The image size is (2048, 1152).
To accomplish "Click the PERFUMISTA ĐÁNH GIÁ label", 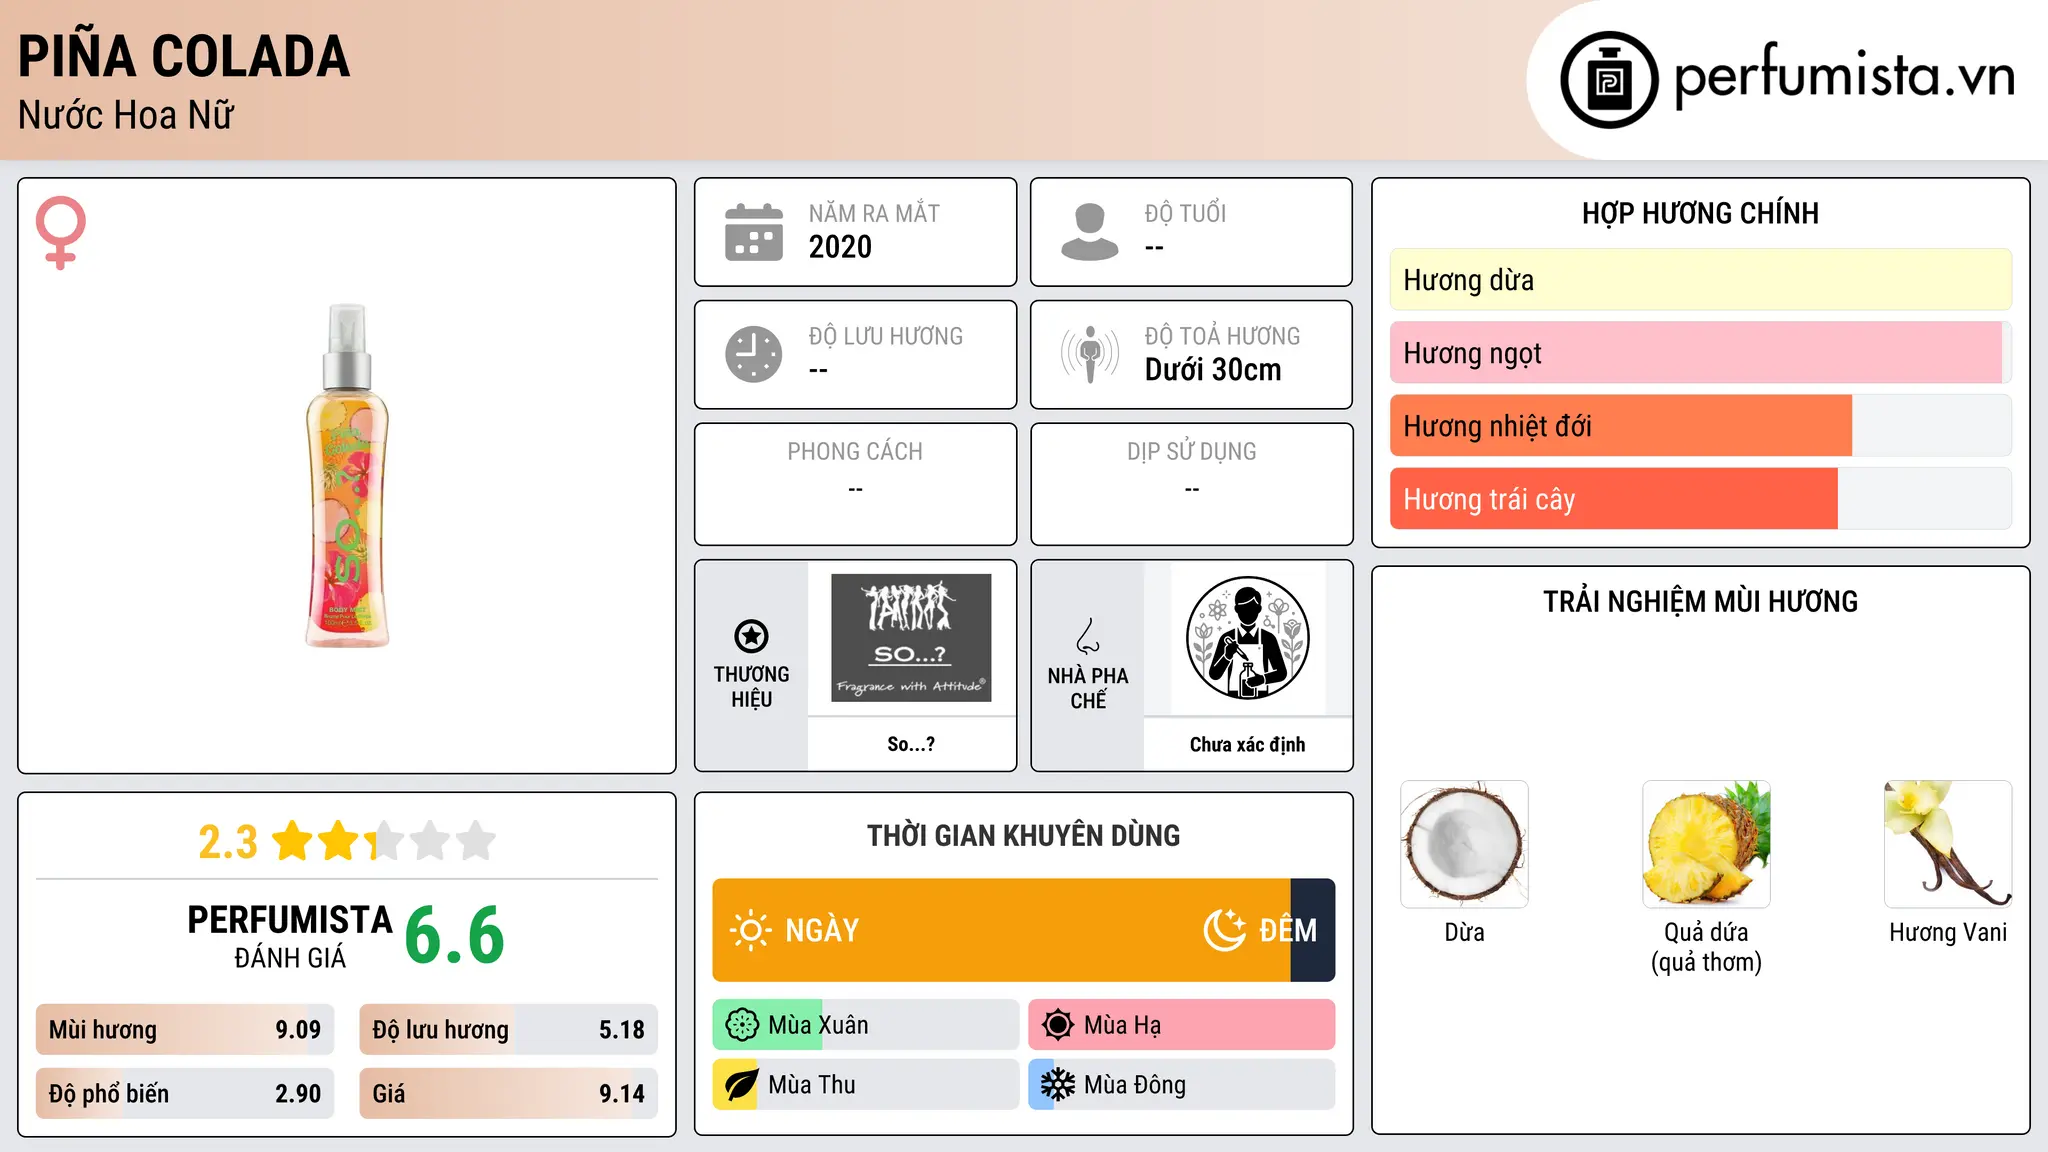I will click(290, 936).
